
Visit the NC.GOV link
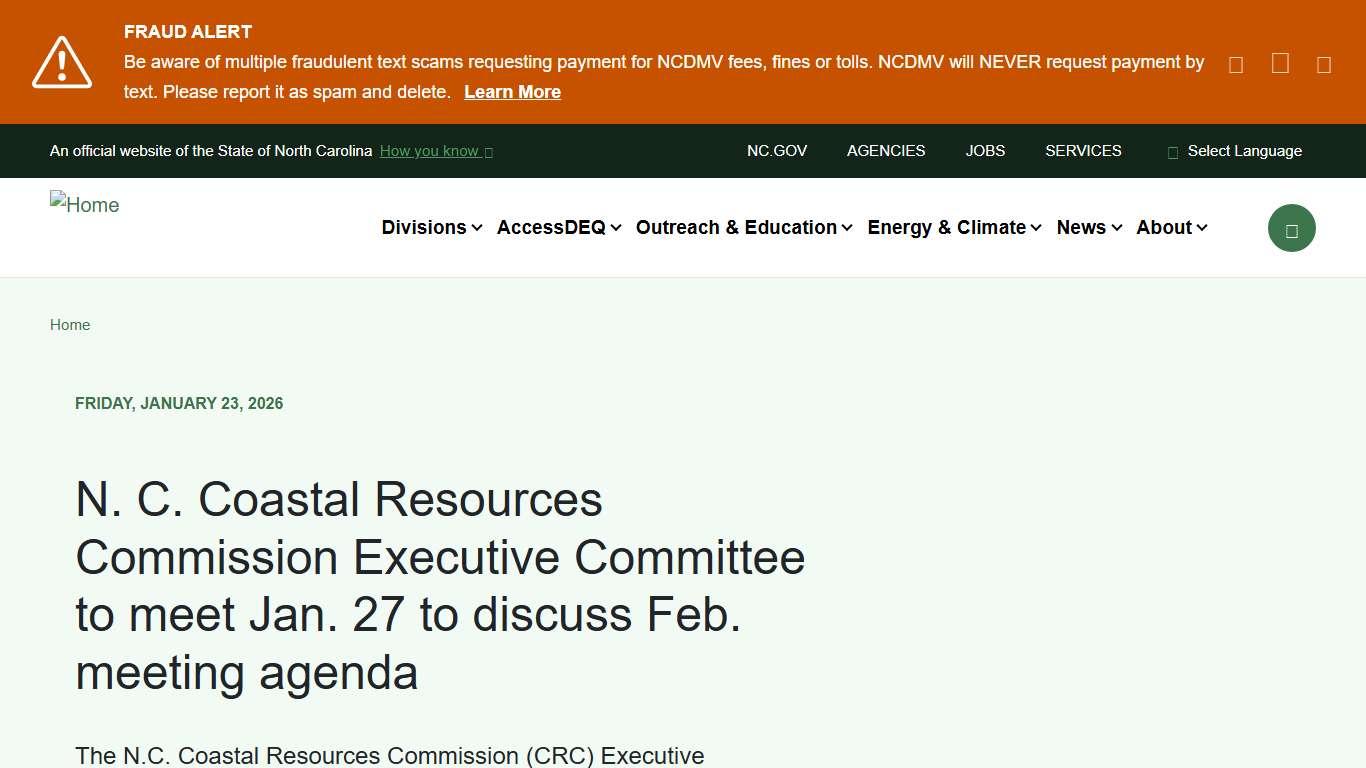pyautogui.click(x=777, y=151)
